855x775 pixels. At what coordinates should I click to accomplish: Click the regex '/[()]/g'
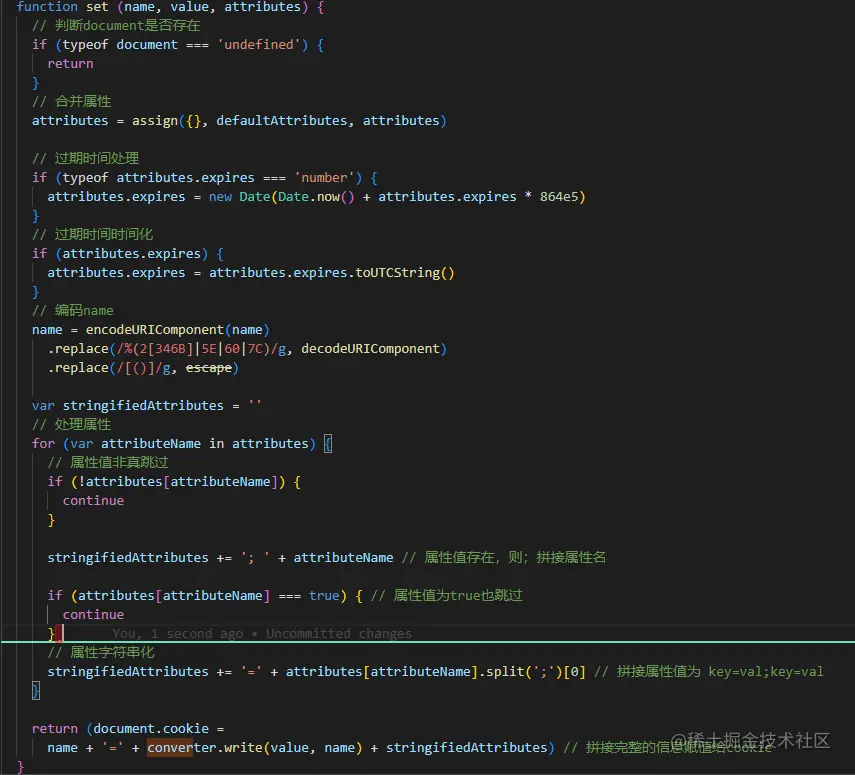click(x=143, y=368)
